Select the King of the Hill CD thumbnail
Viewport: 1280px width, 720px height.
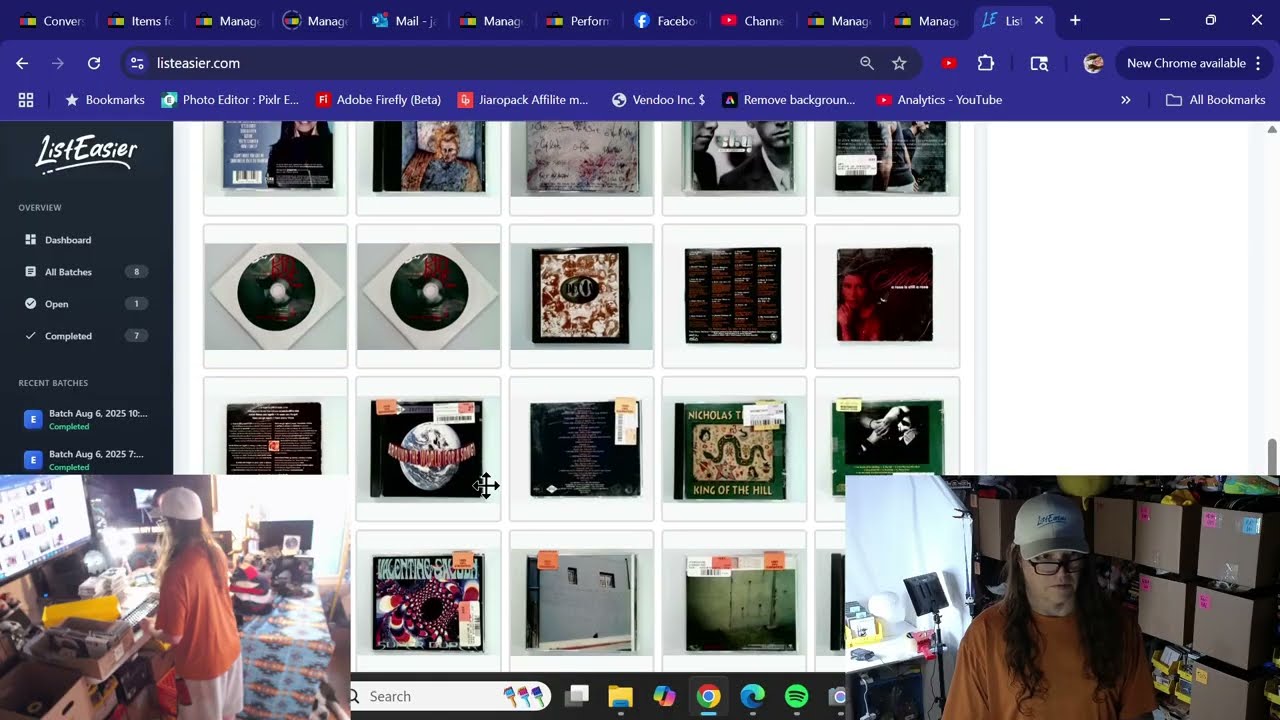[734, 449]
